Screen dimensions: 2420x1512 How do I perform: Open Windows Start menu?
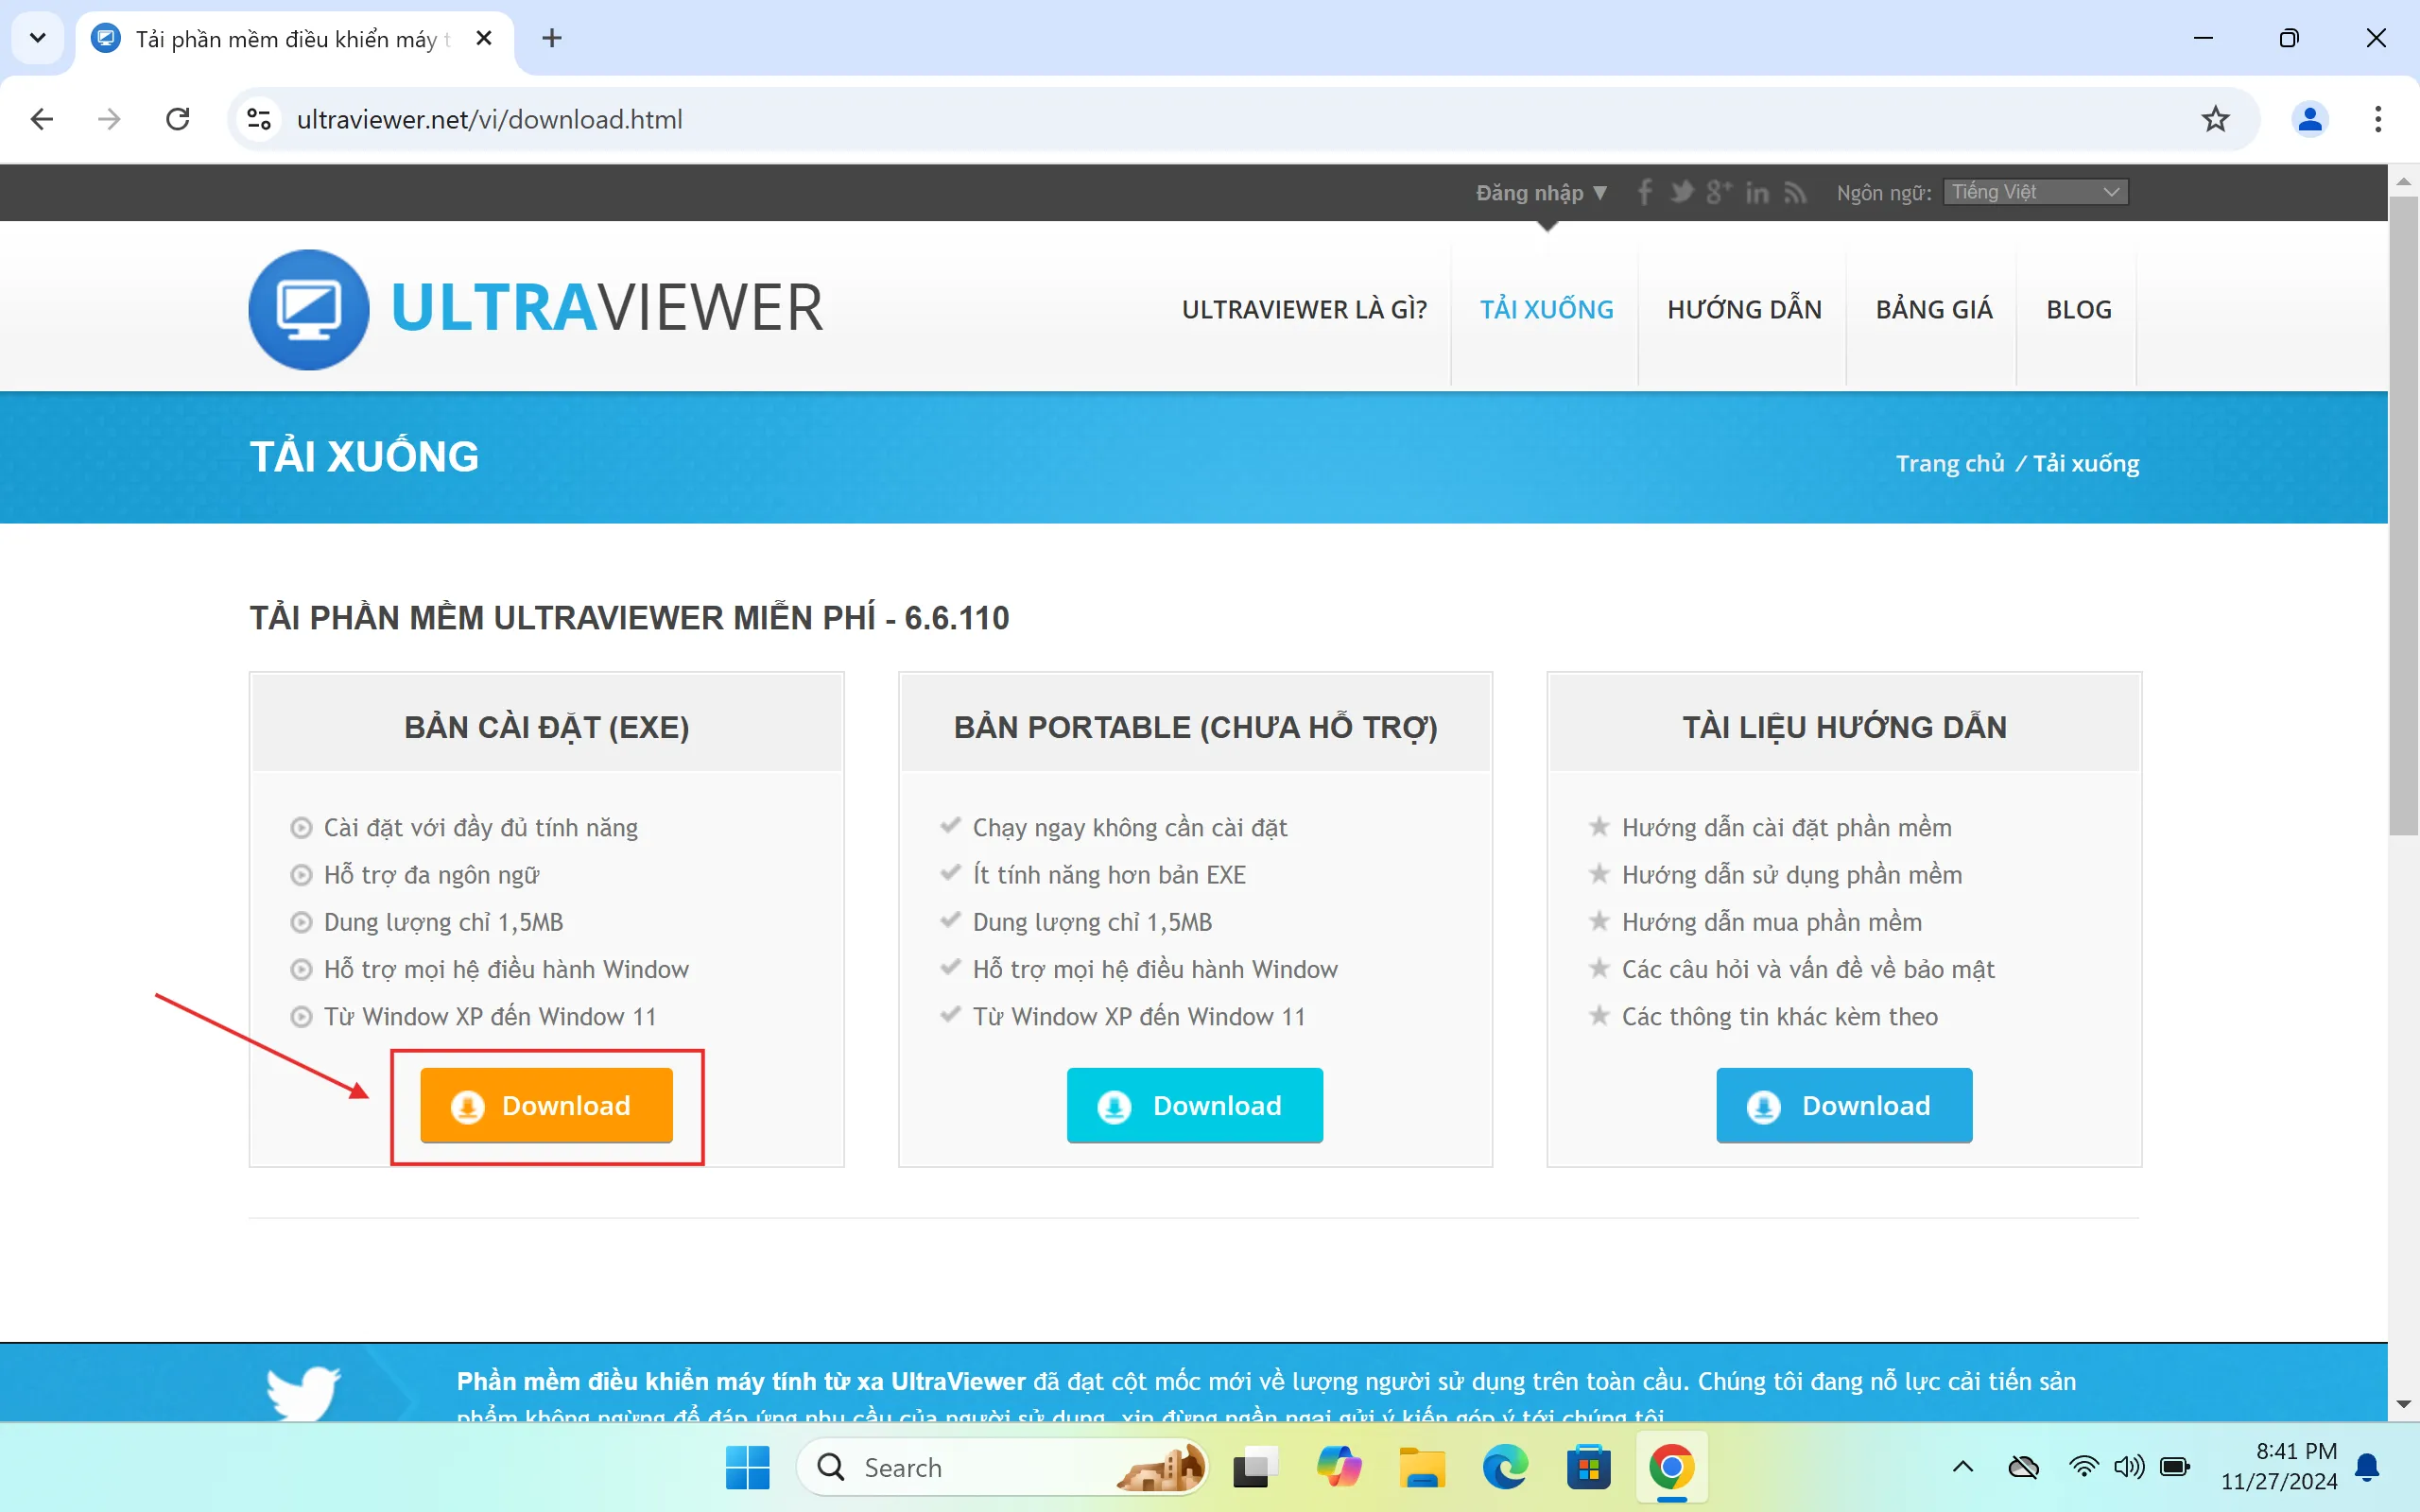point(747,1467)
